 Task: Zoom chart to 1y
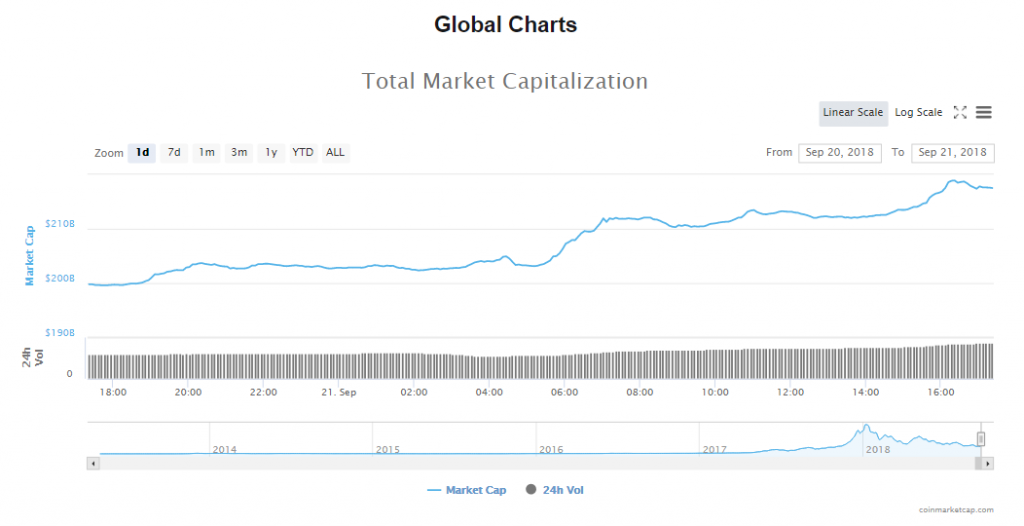(x=271, y=153)
